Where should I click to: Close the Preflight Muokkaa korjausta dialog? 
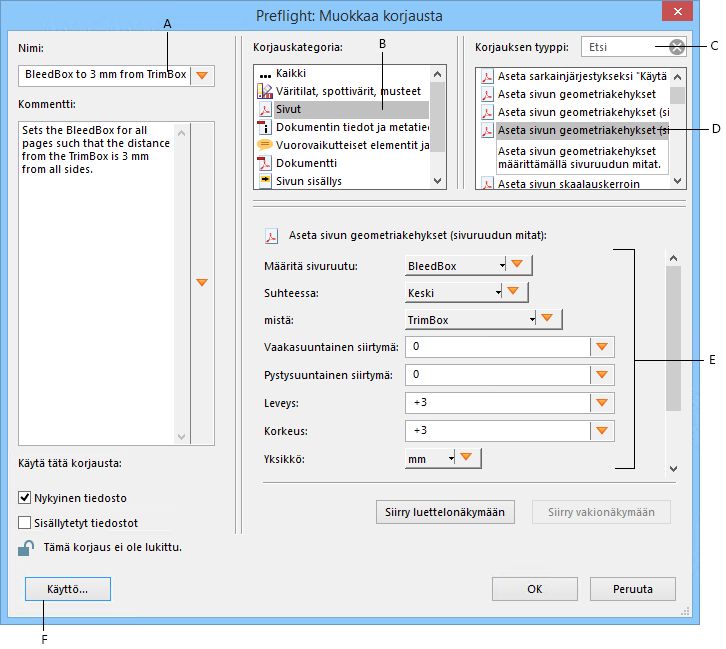[677, 12]
